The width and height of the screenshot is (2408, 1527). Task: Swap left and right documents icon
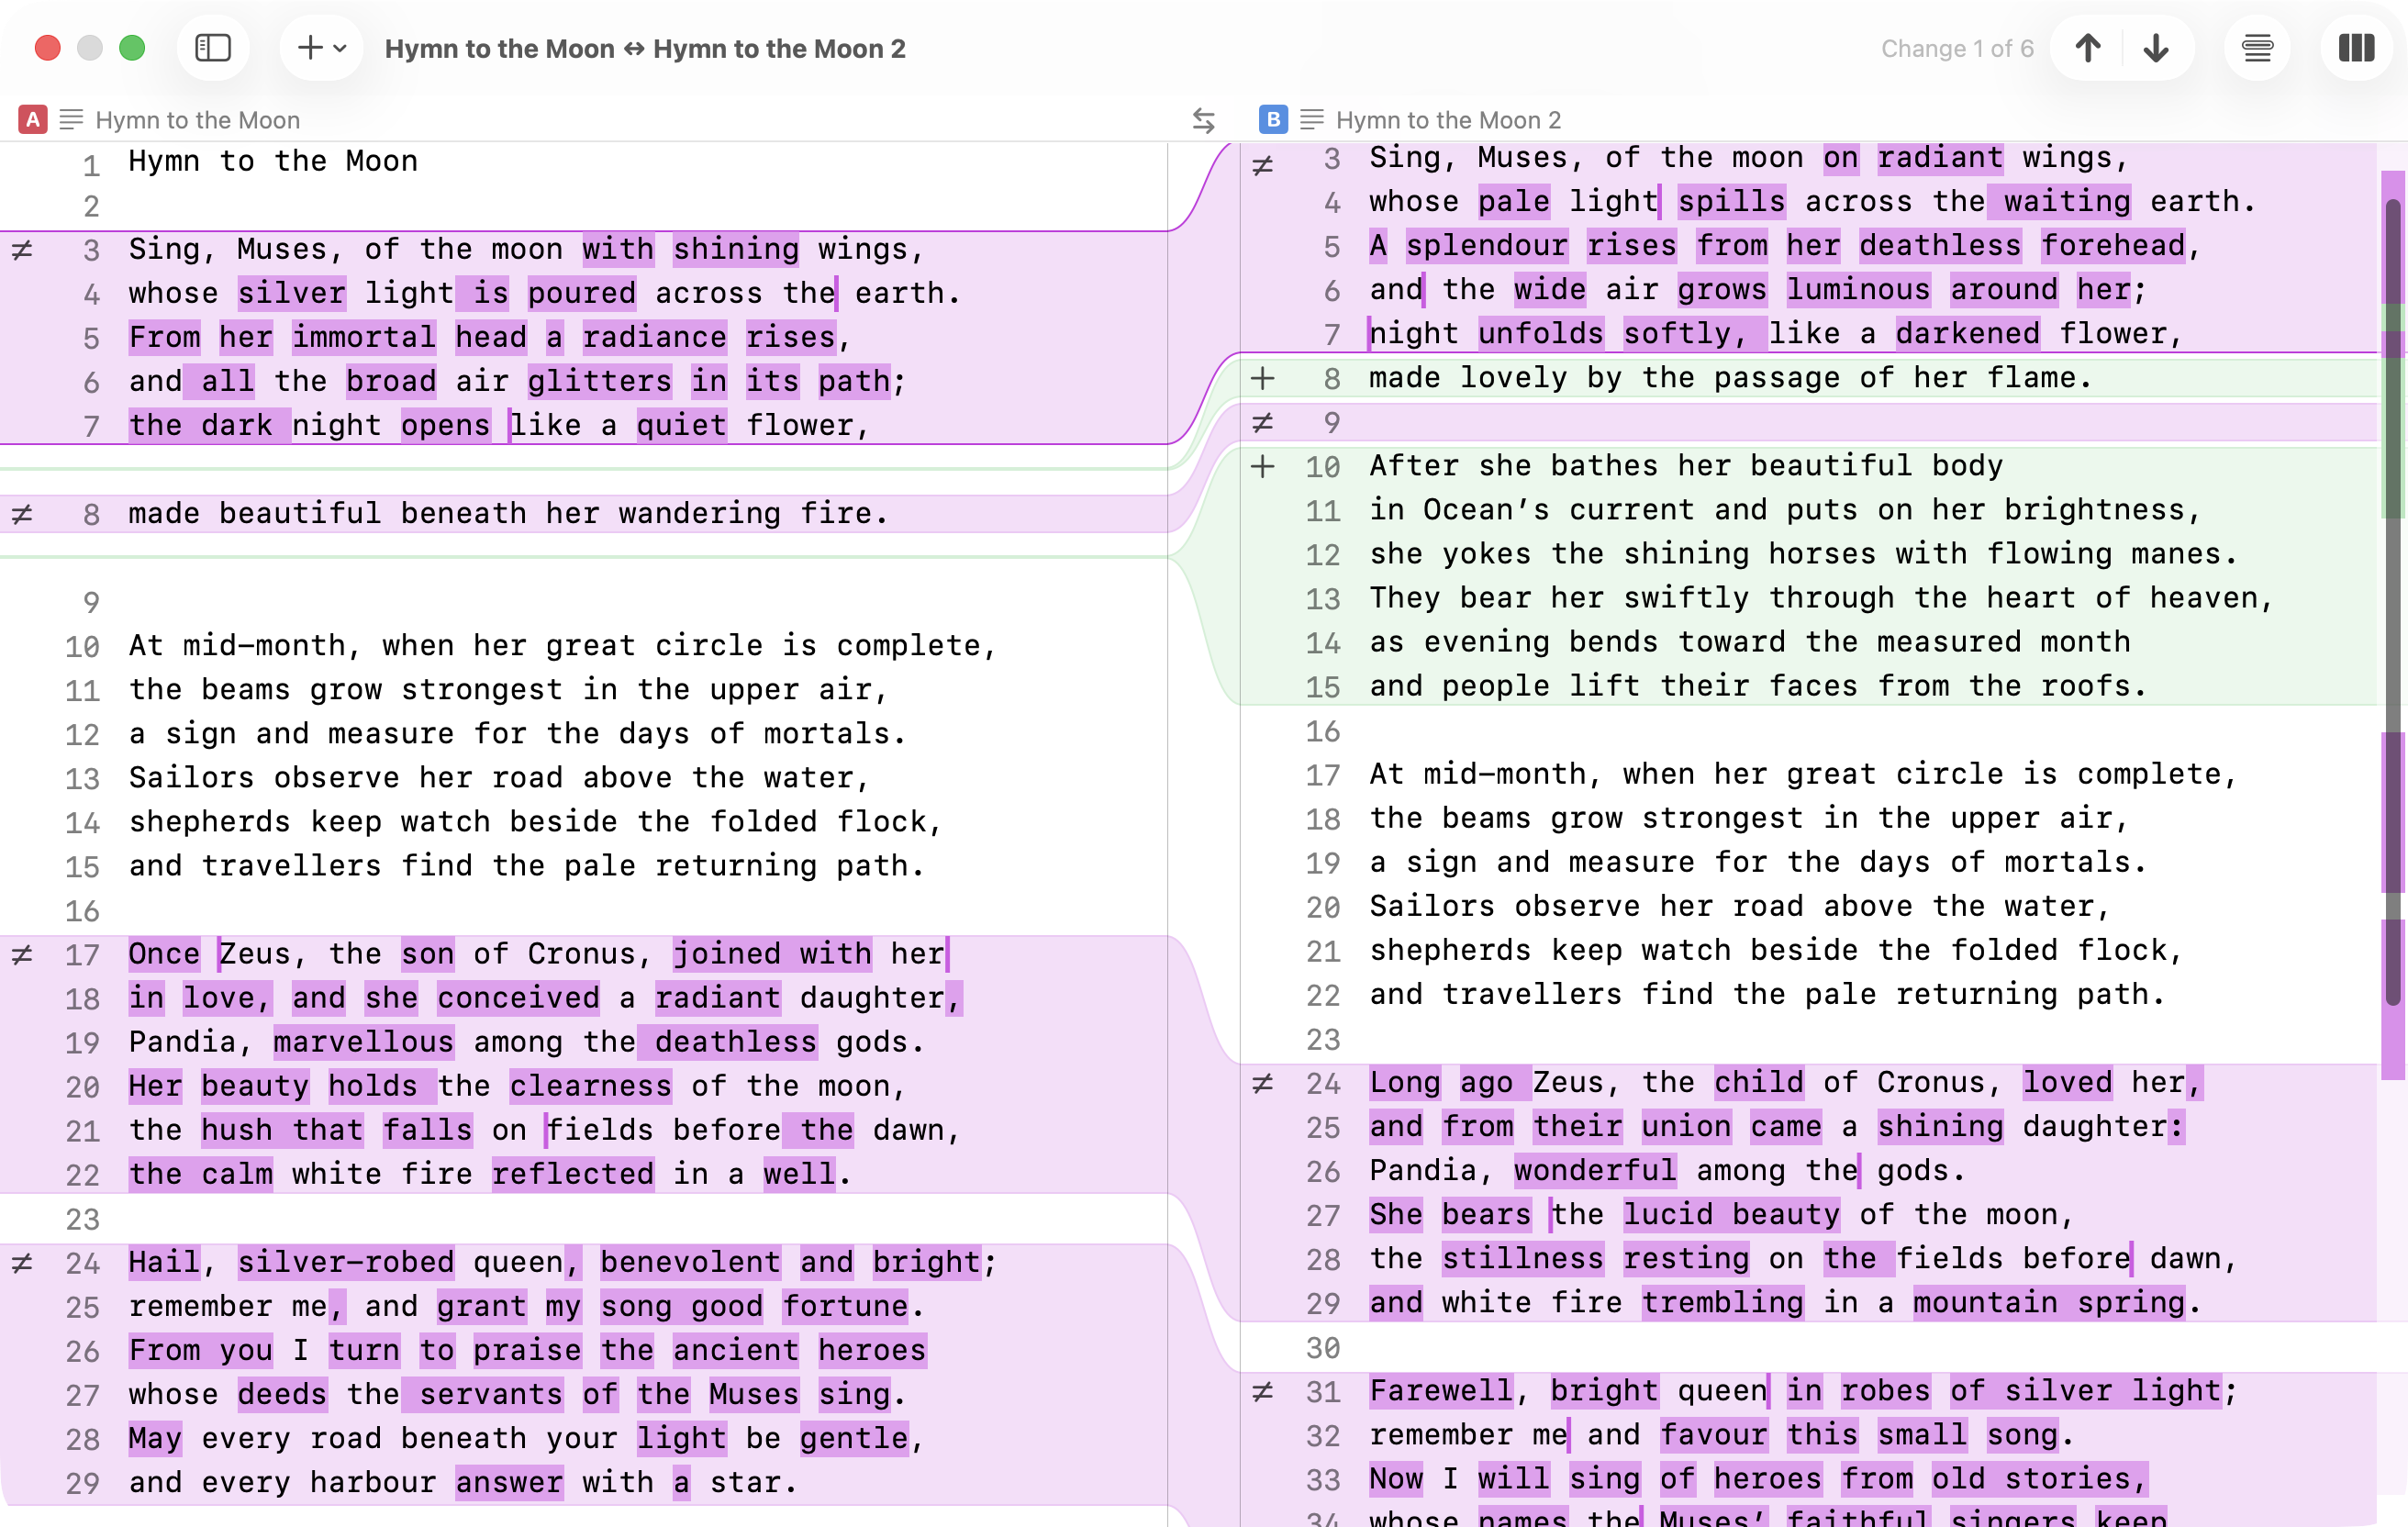tap(1203, 121)
